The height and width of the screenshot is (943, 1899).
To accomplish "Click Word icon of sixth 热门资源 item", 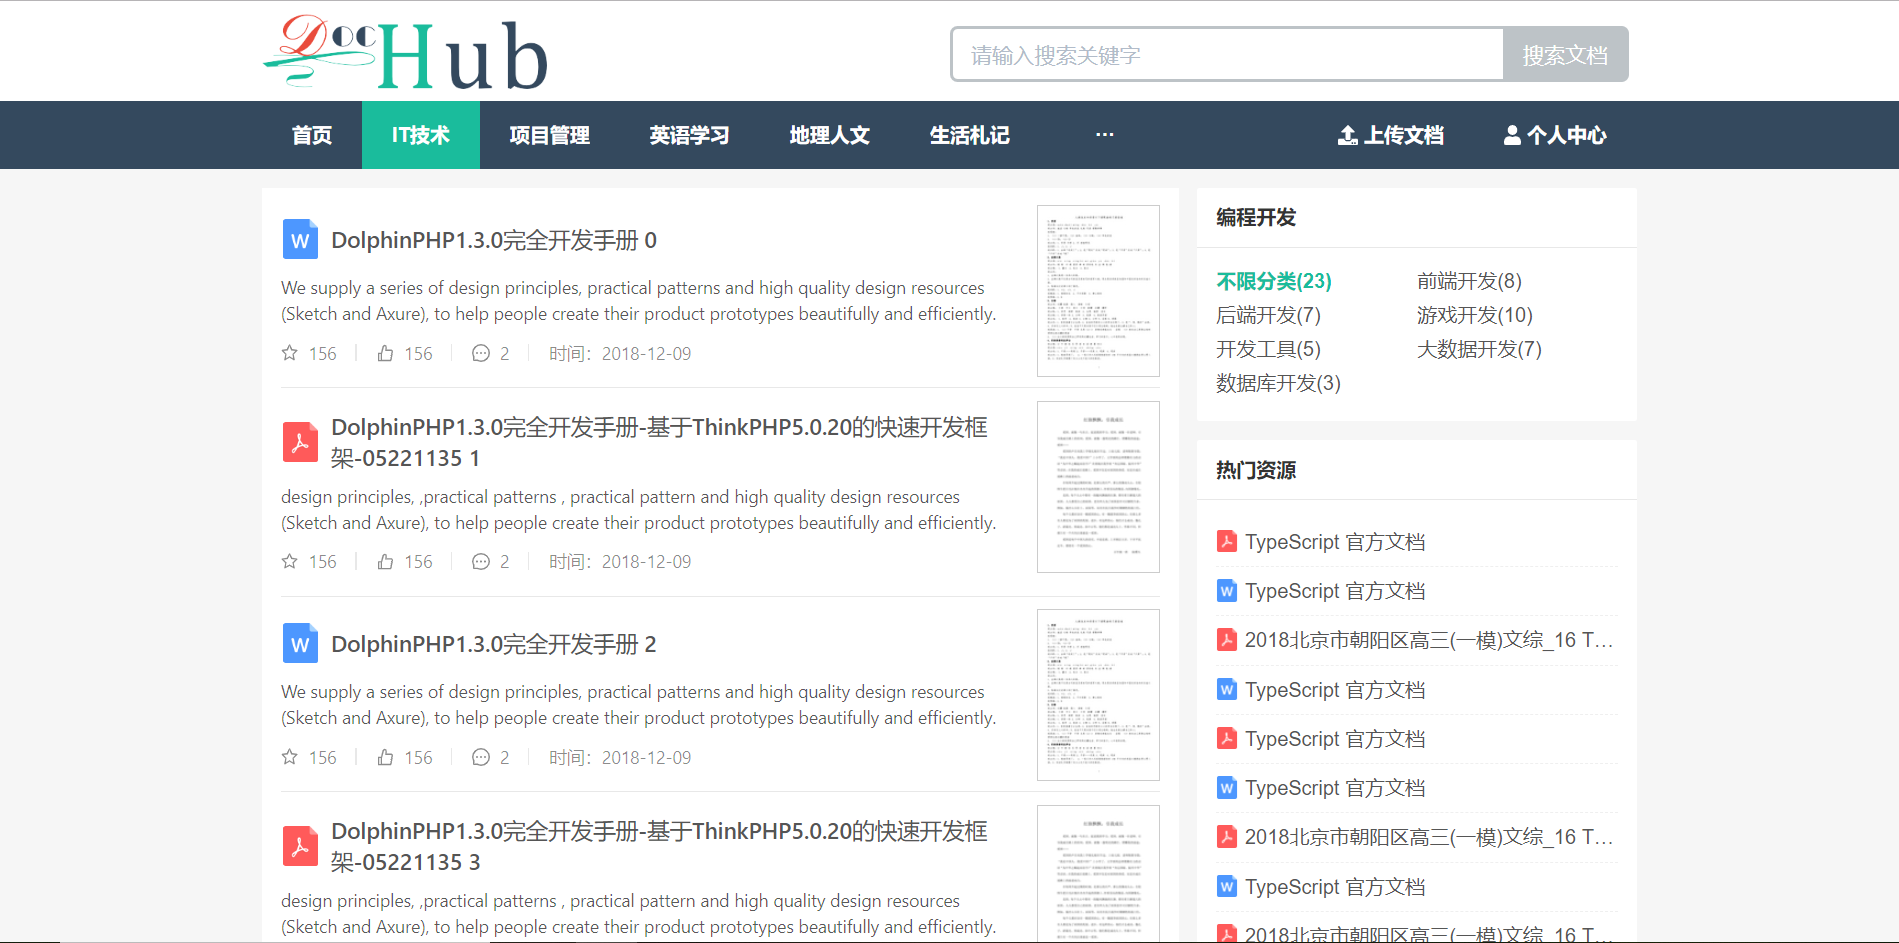I will [1227, 787].
